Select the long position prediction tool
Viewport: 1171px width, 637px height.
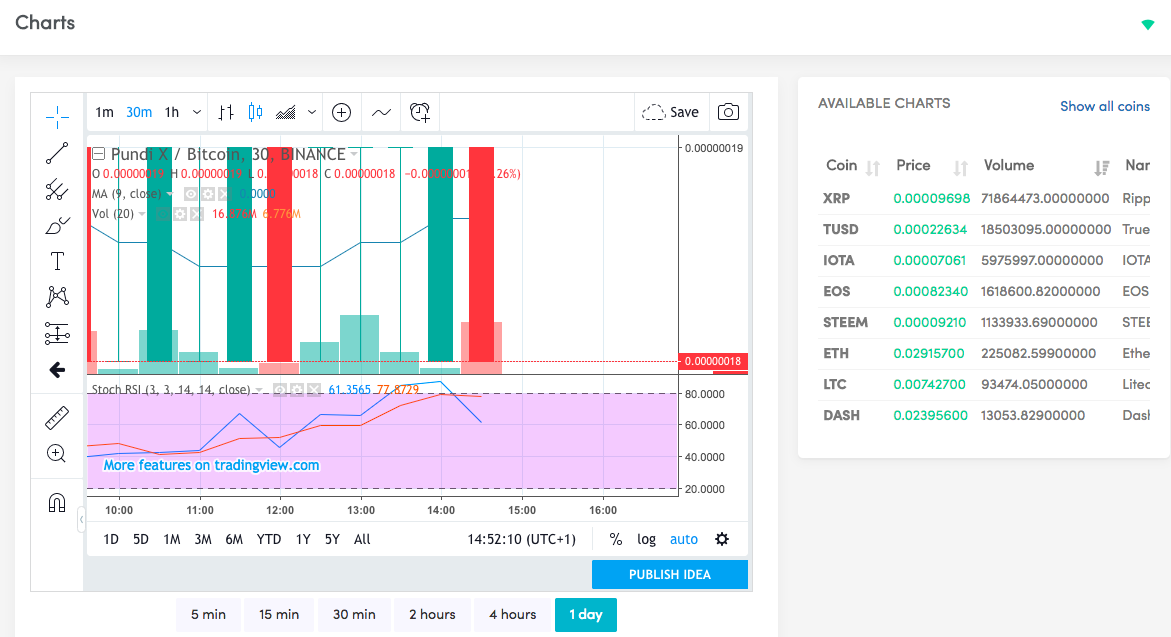tap(57, 333)
